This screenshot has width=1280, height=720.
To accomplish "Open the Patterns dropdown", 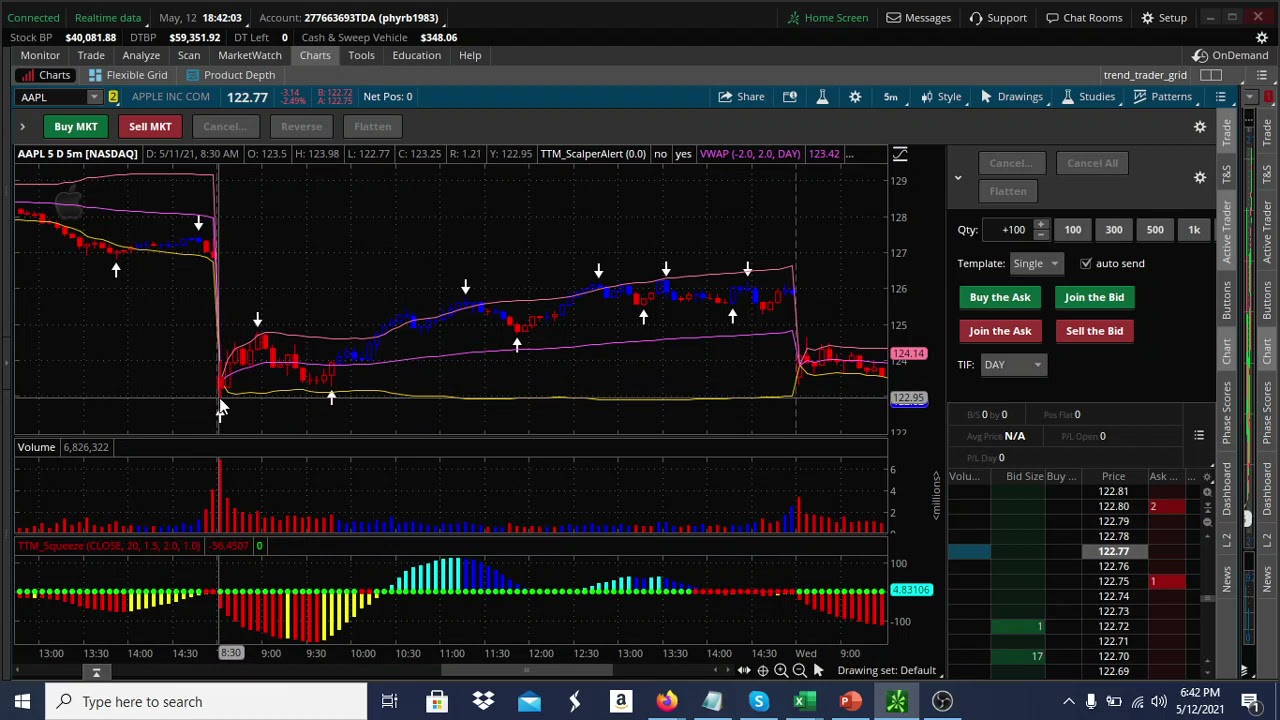I will [x=1162, y=97].
